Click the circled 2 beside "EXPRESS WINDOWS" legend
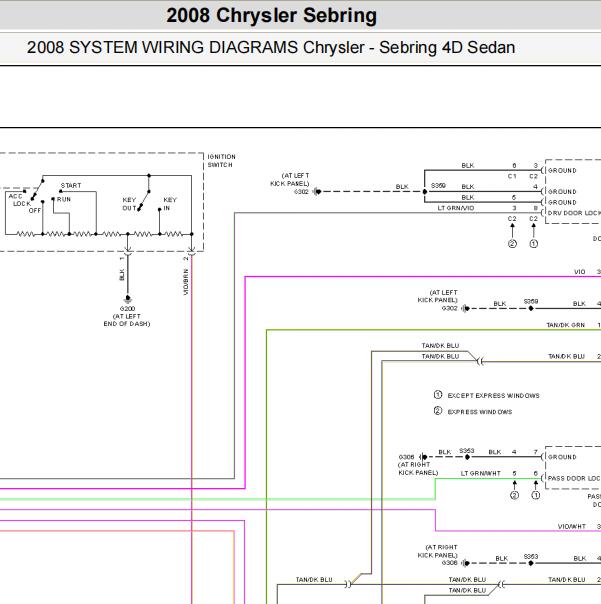The width and height of the screenshot is (601, 604). point(438,411)
